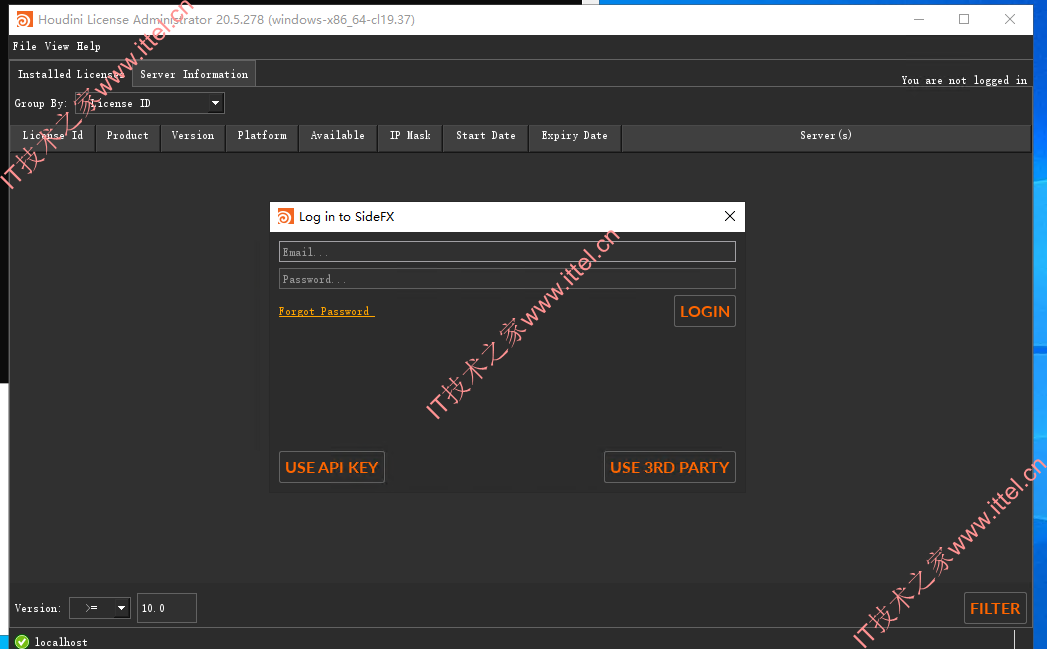Screen dimensions: 1047x649
Task: Sort by Available column header
Action: point(338,136)
